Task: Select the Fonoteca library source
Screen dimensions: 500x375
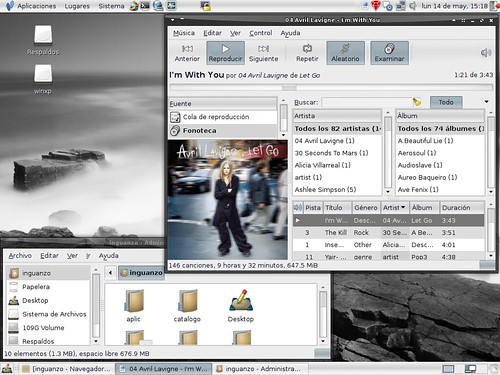Action: [223, 131]
